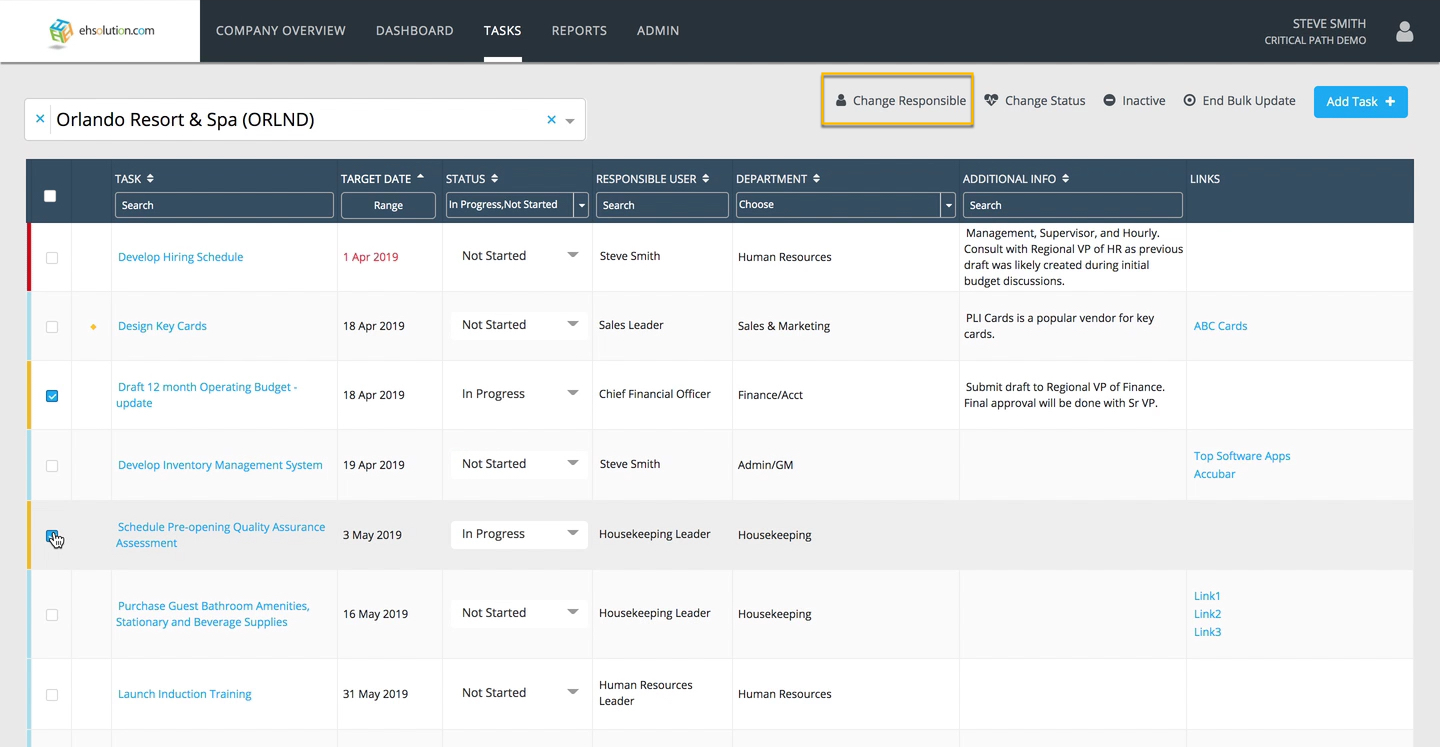Image resolution: width=1440 pixels, height=747 pixels.
Task: Uncheck Draft 12 month Operating Budget checkbox
Action: click(52, 396)
